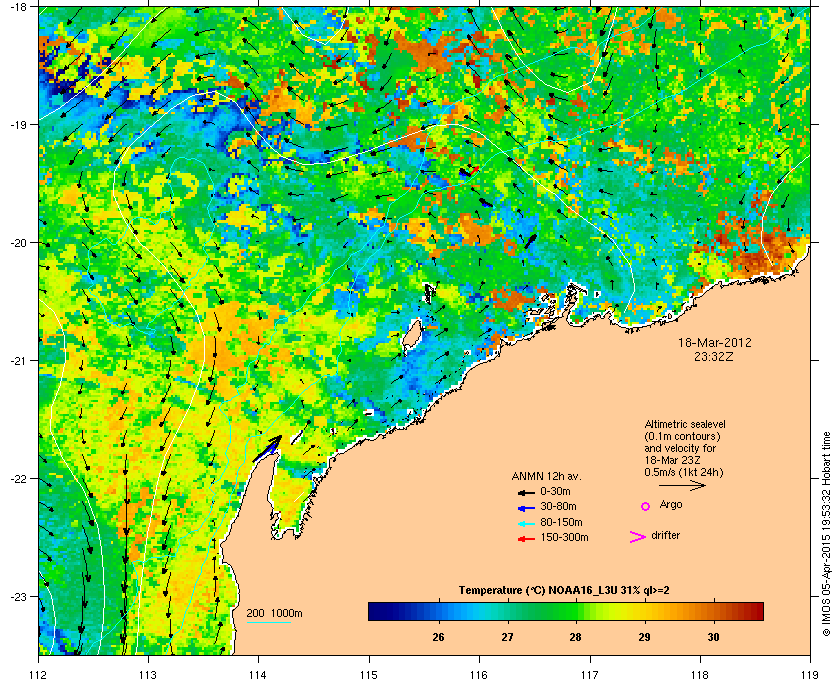Click longitude axis label 118
This screenshot has height=680, width=840.
click(x=700, y=675)
